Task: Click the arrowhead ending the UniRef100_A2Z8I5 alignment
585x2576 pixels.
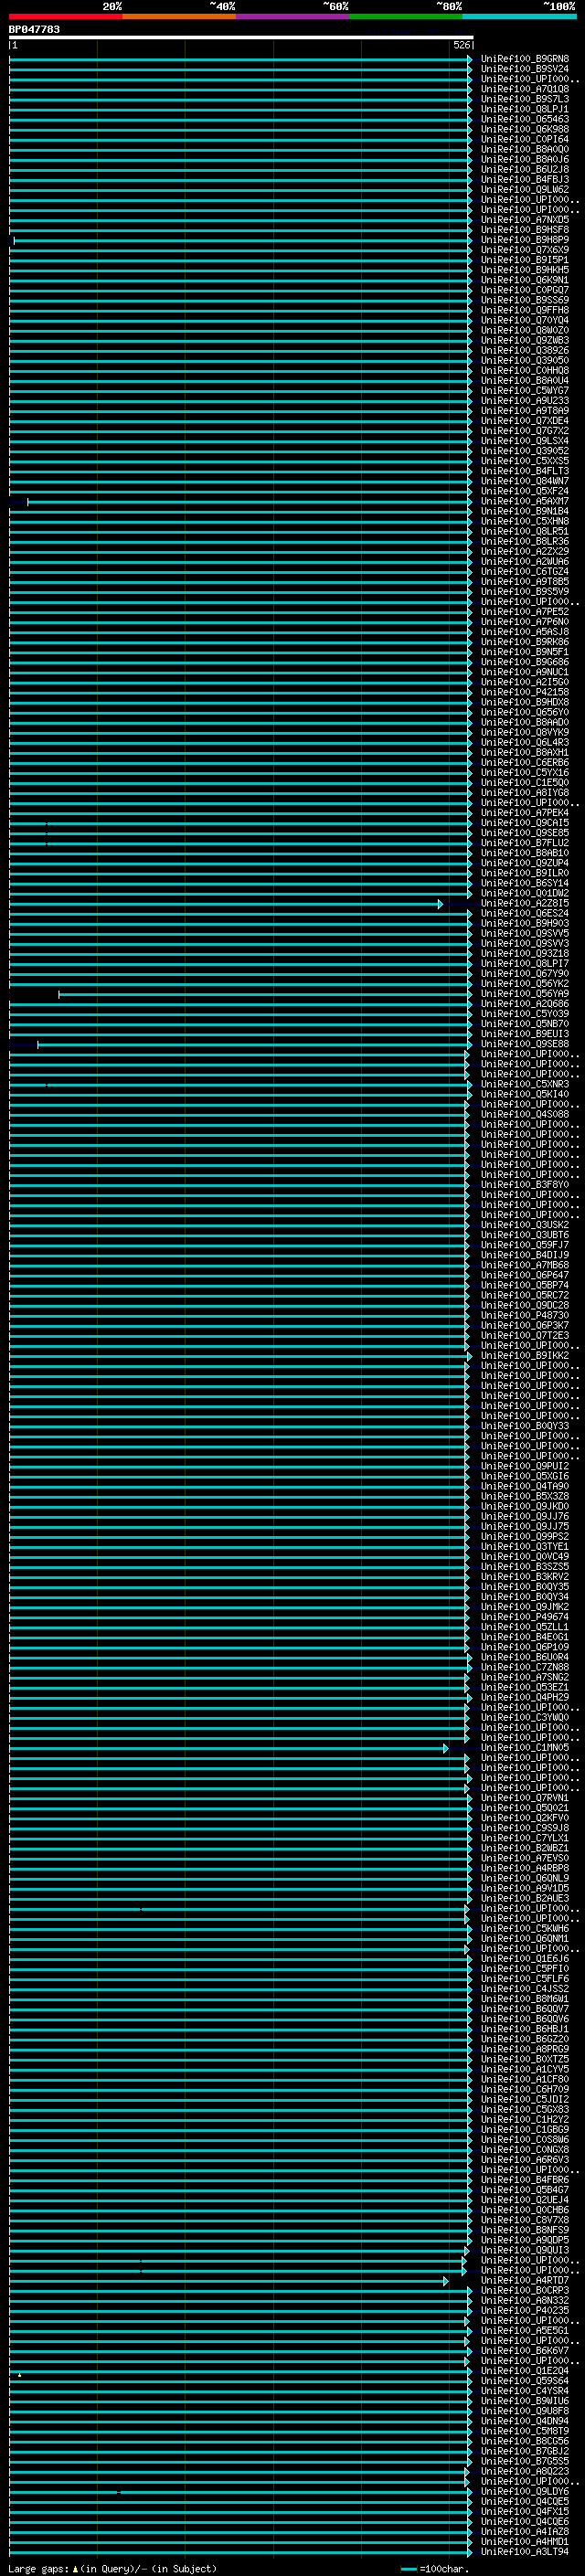Action: point(441,904)
